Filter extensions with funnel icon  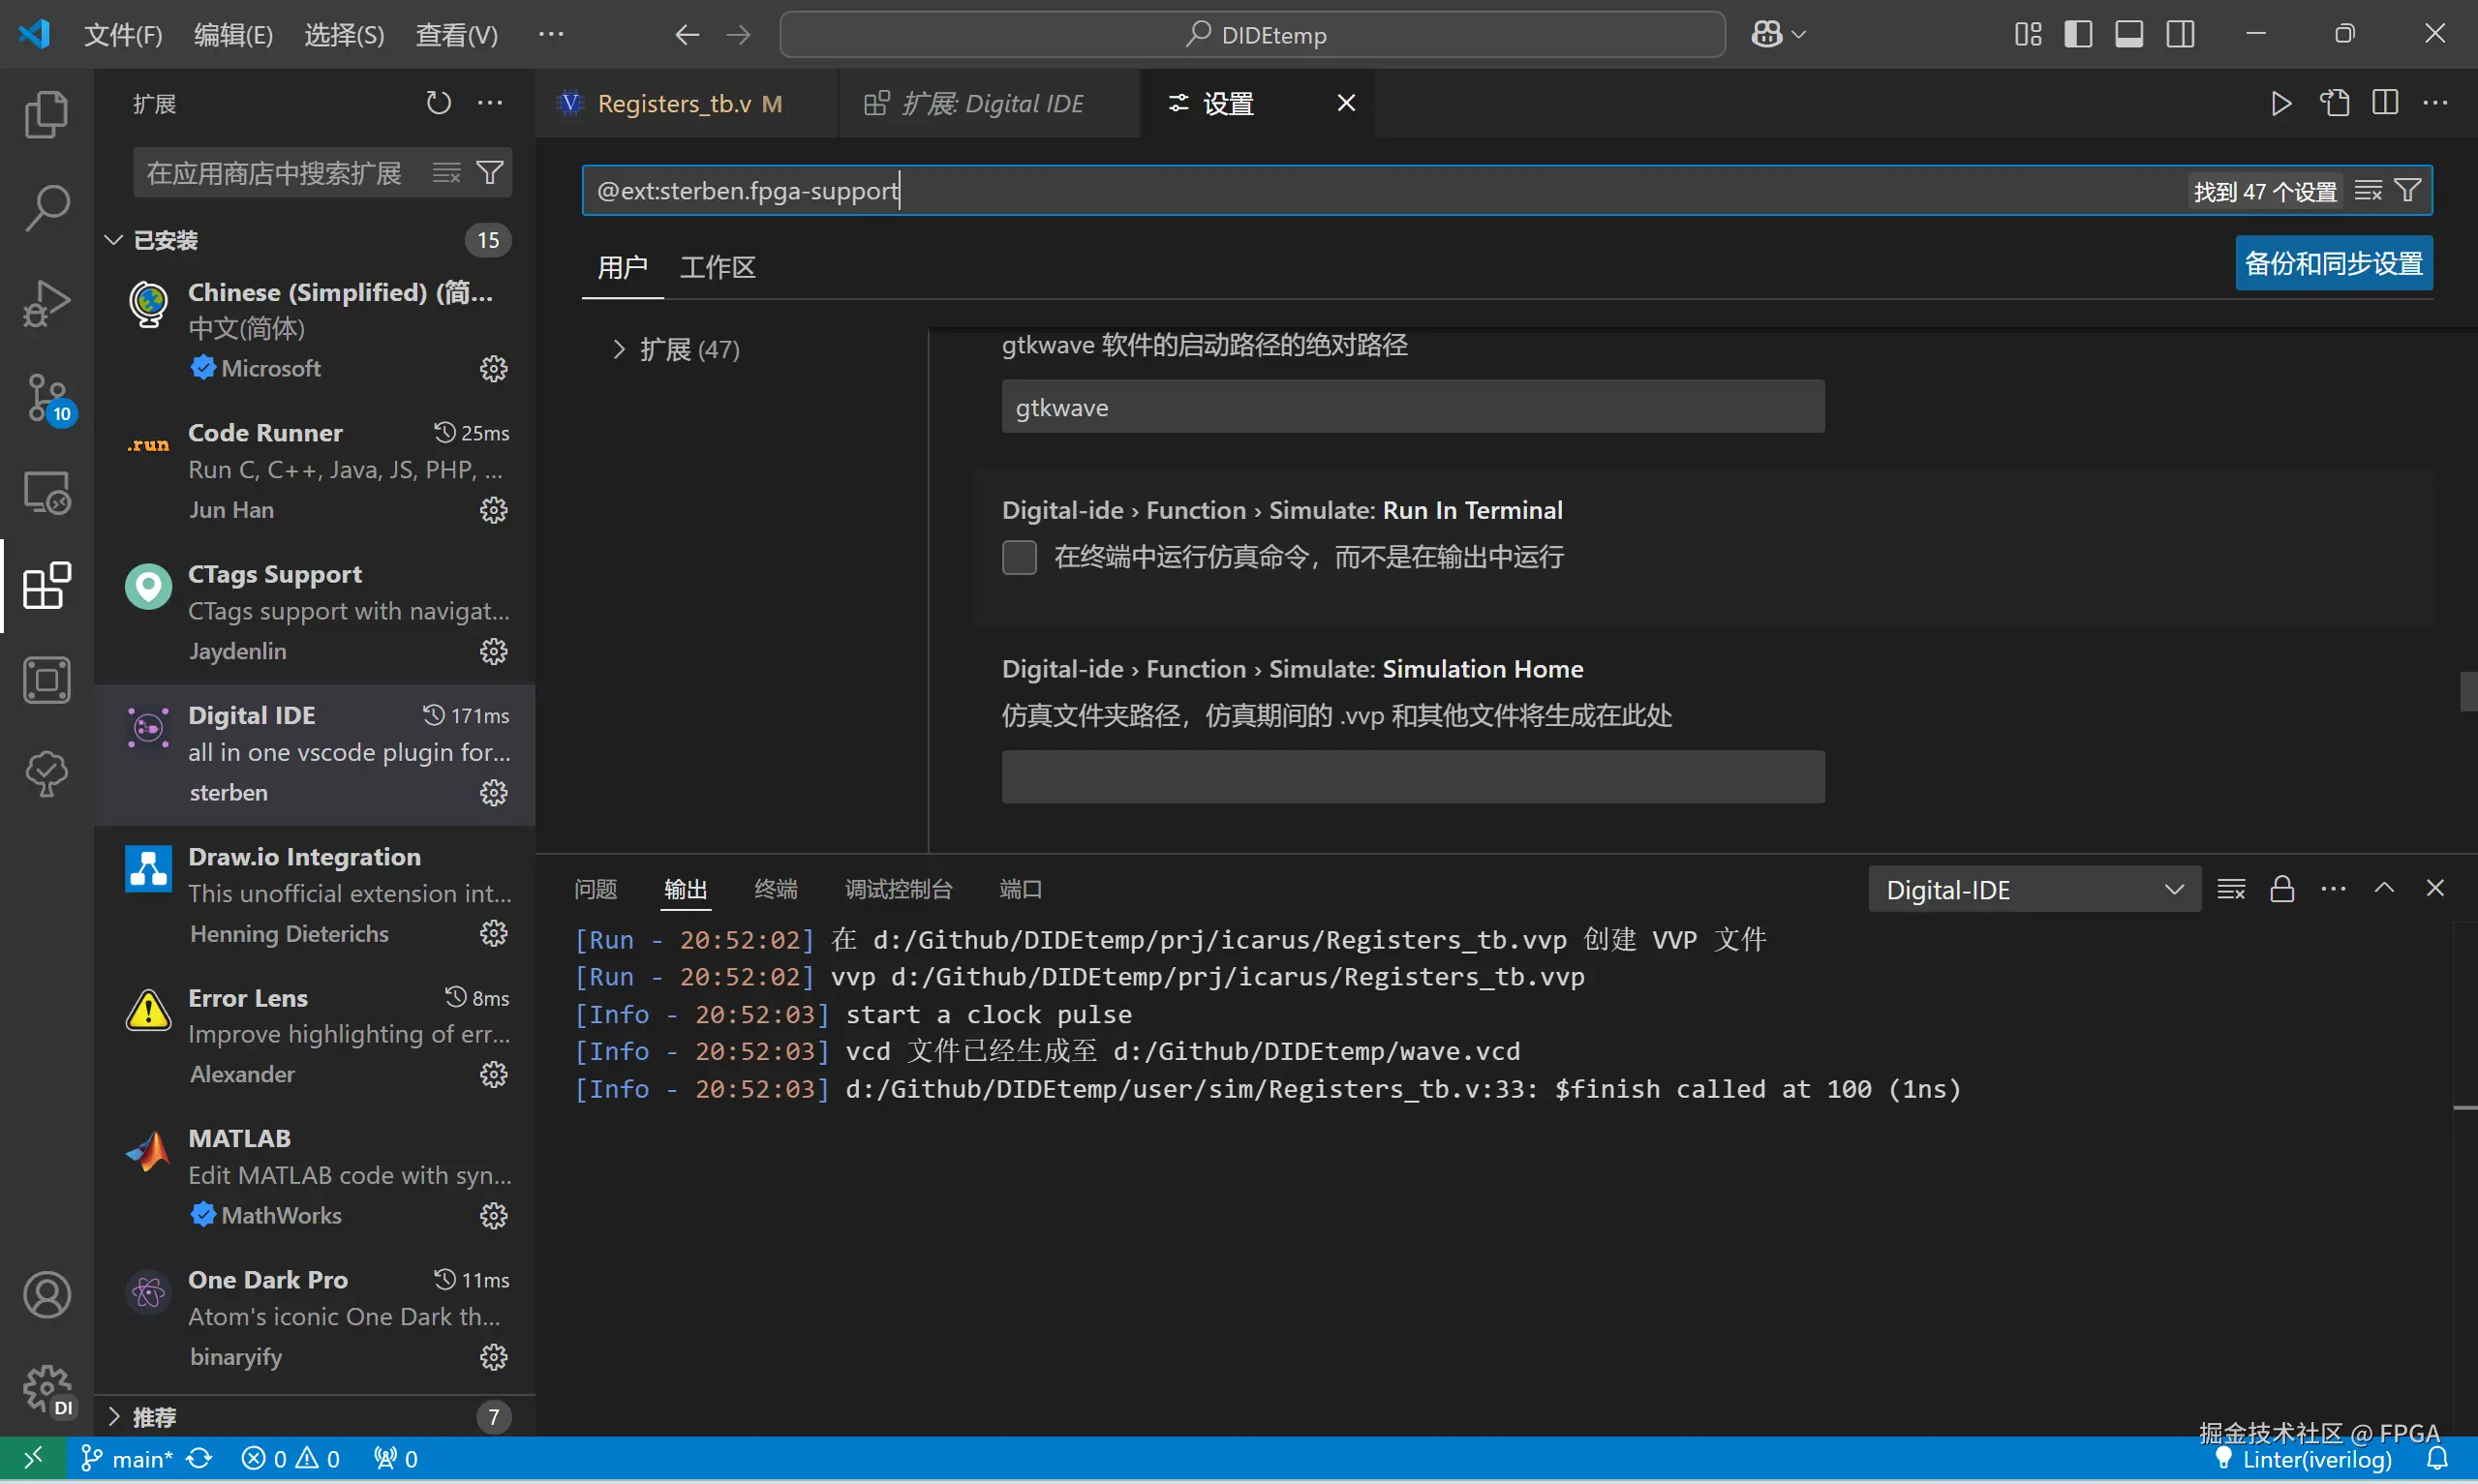tap(490, 173)
